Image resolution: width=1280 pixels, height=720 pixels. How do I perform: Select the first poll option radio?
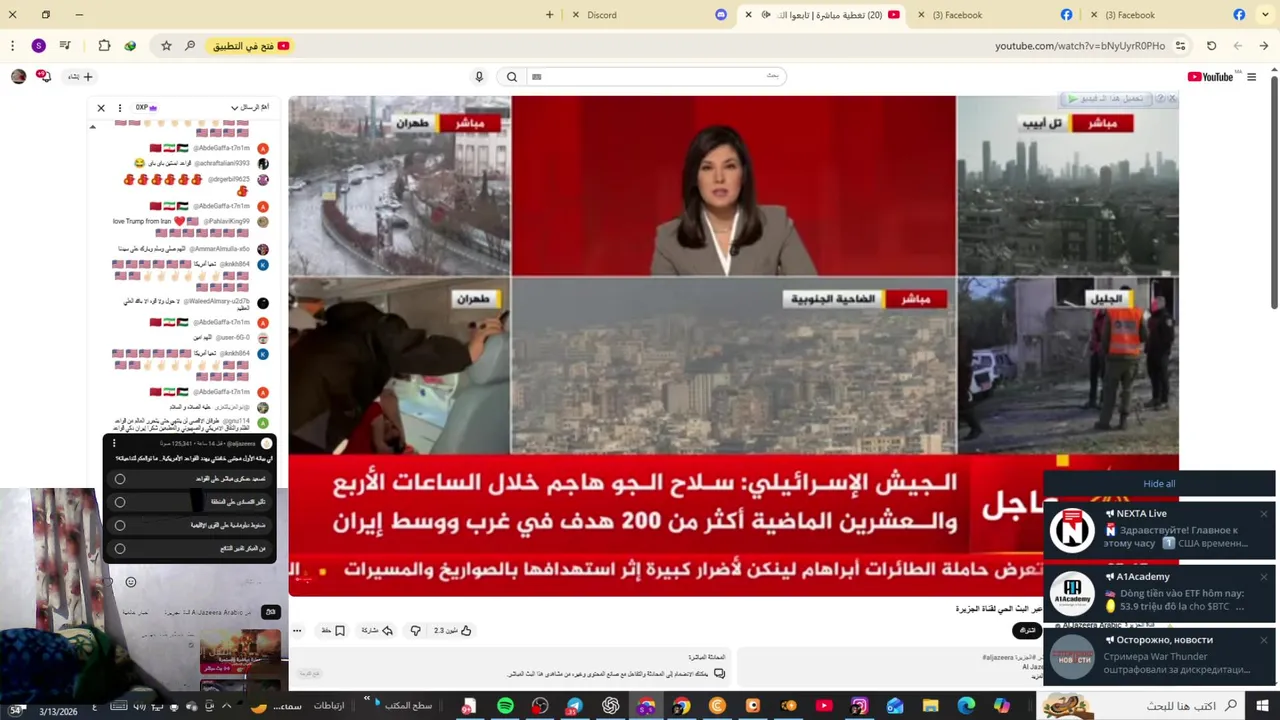(120, 480)
